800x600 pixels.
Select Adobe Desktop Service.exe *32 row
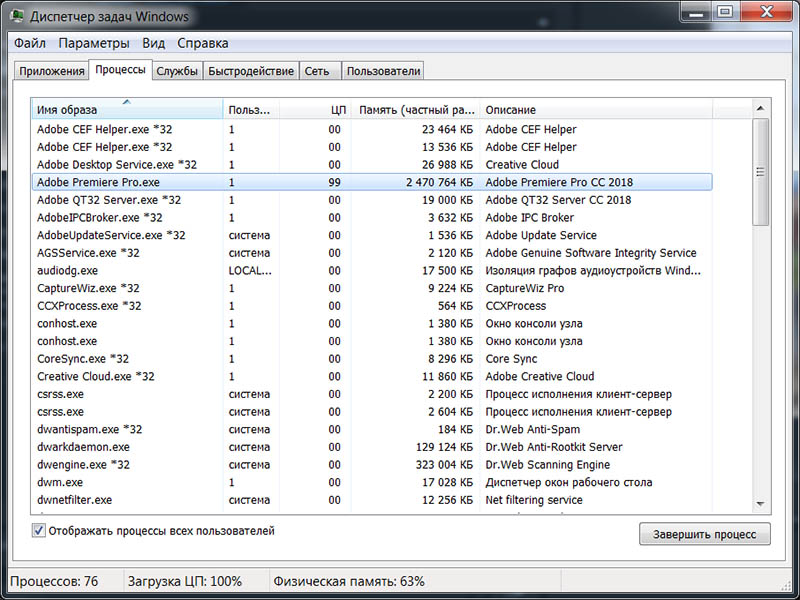[x=372, y=164]
